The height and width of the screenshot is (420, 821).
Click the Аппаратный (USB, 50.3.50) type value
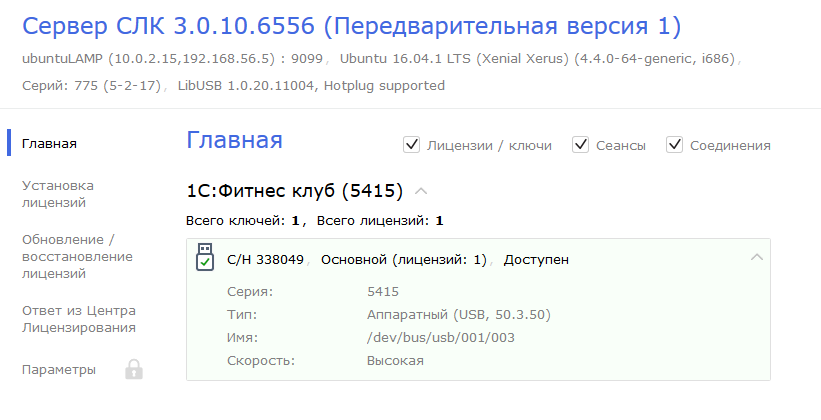click(458, 315)
